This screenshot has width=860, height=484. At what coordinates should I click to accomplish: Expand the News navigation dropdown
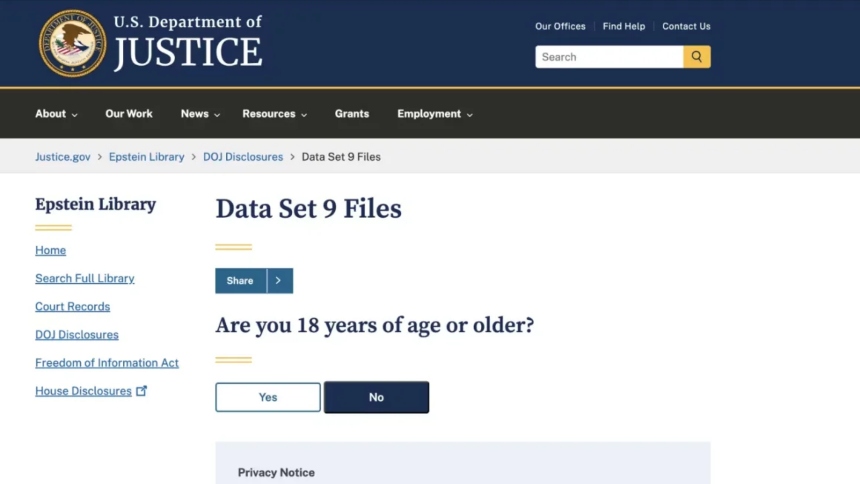click(x=200, y=114)
